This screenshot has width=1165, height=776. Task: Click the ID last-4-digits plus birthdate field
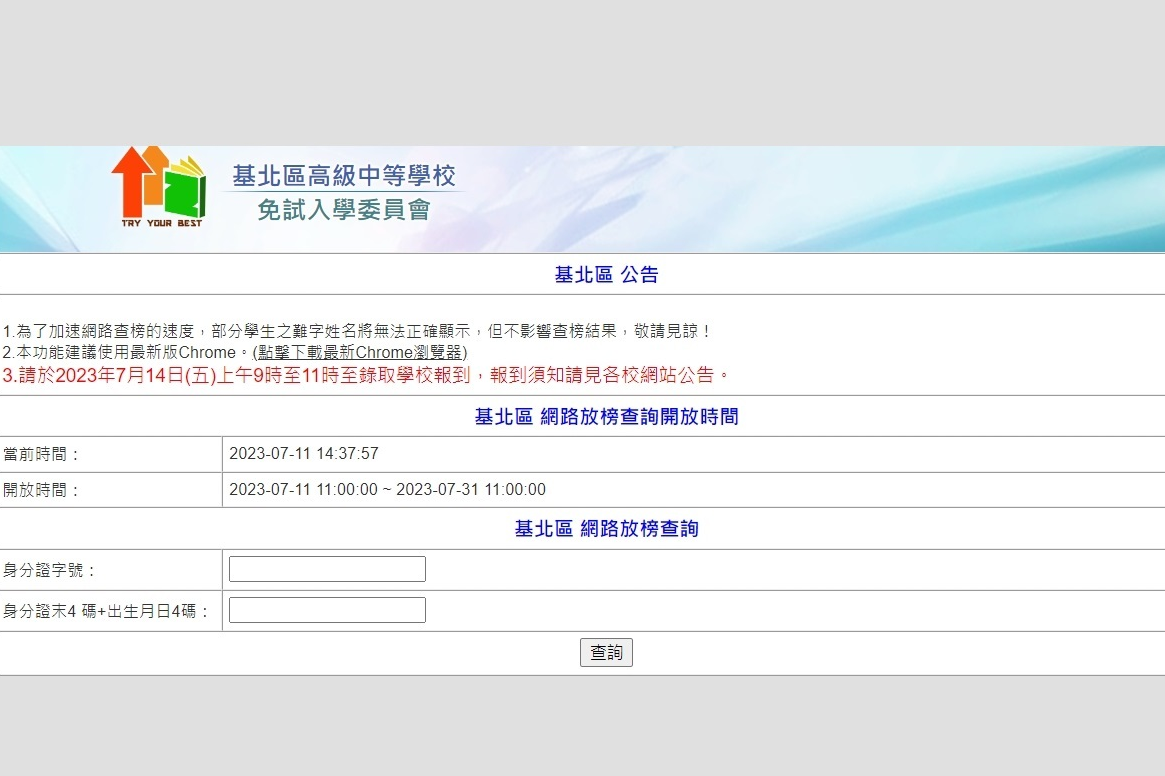click(x=326, y=609)
